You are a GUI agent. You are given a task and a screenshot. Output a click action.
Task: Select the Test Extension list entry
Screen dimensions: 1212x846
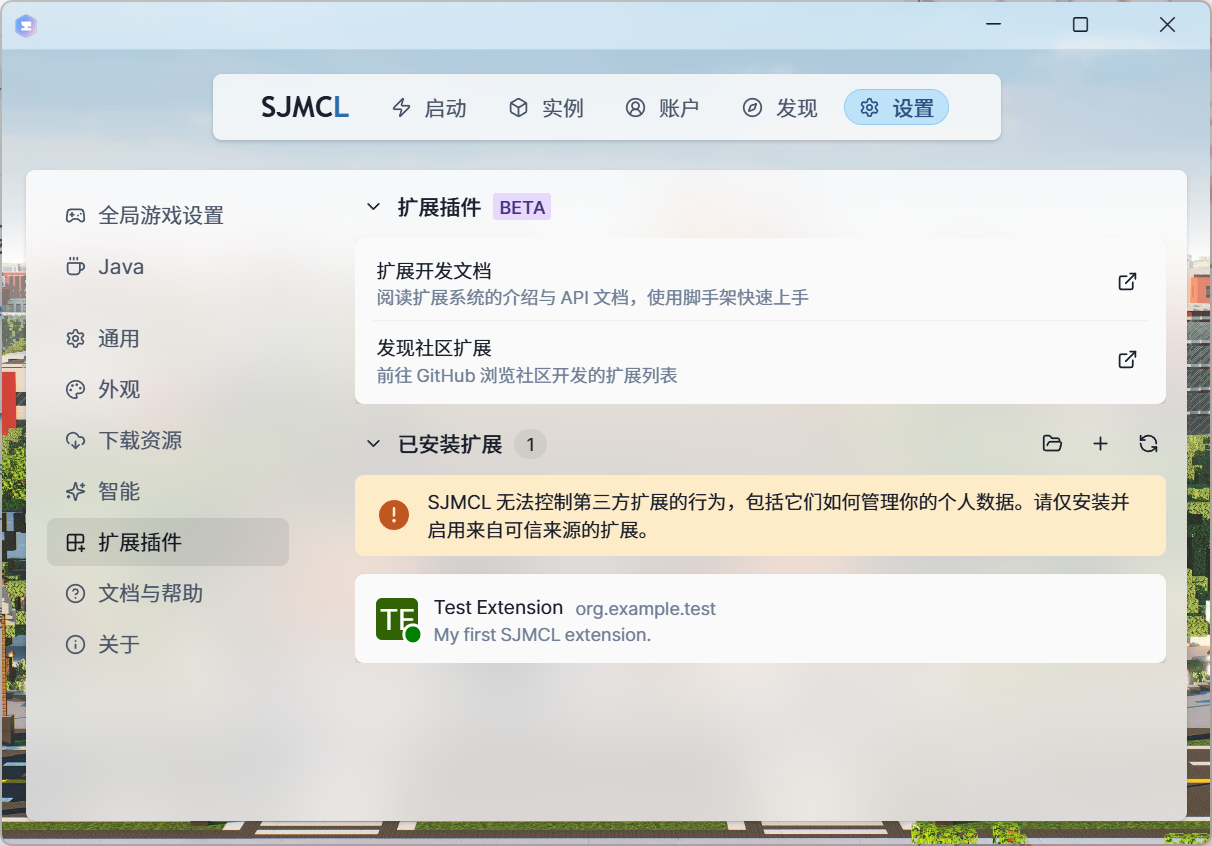click(x=760, y=619)
